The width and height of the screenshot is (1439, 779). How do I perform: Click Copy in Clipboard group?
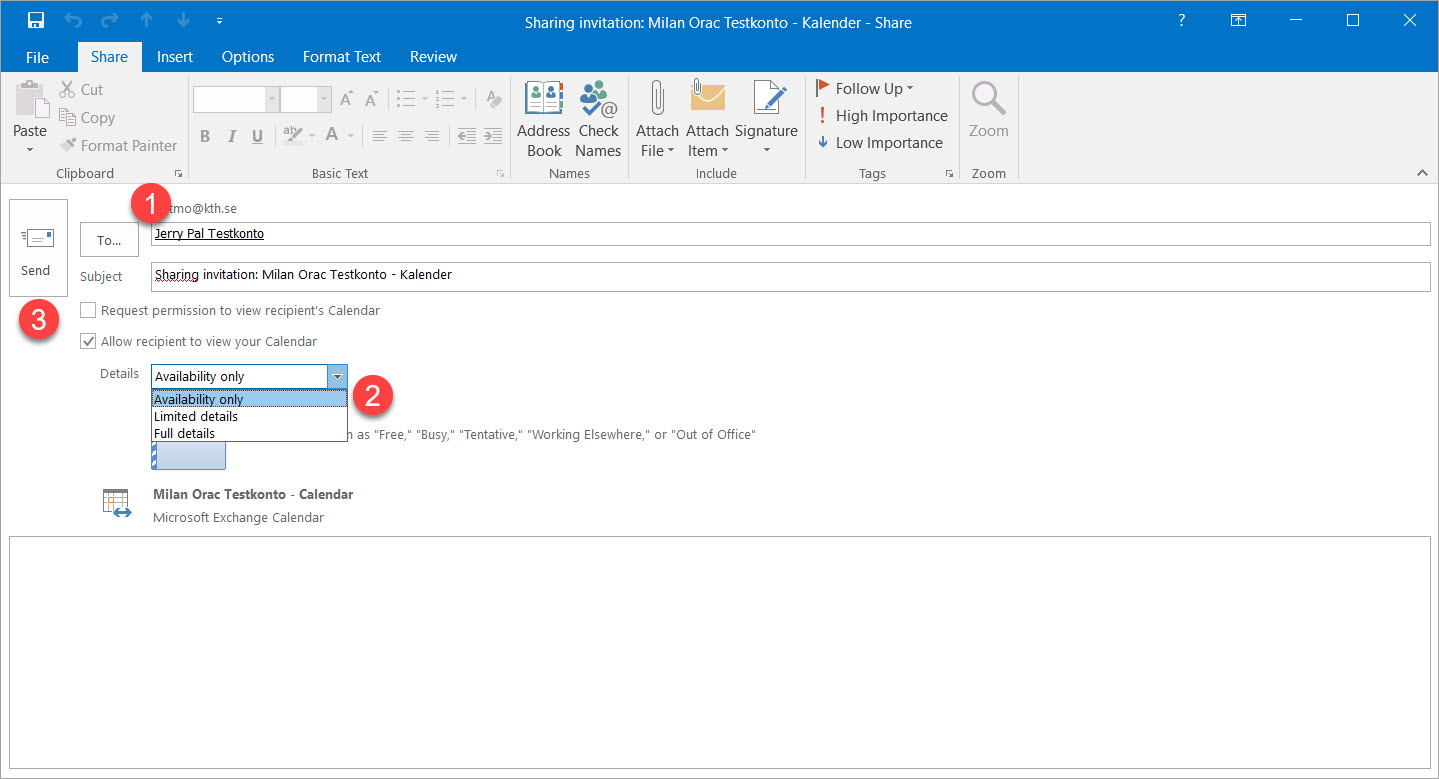(87, 118)
